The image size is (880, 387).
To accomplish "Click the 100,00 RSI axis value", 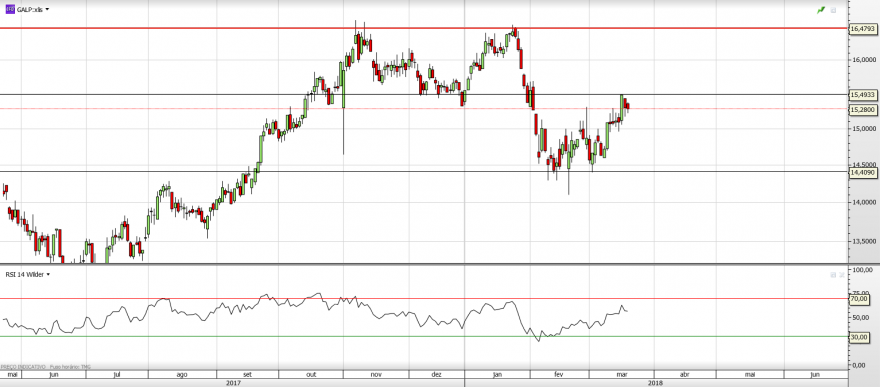I will point(863,270).
